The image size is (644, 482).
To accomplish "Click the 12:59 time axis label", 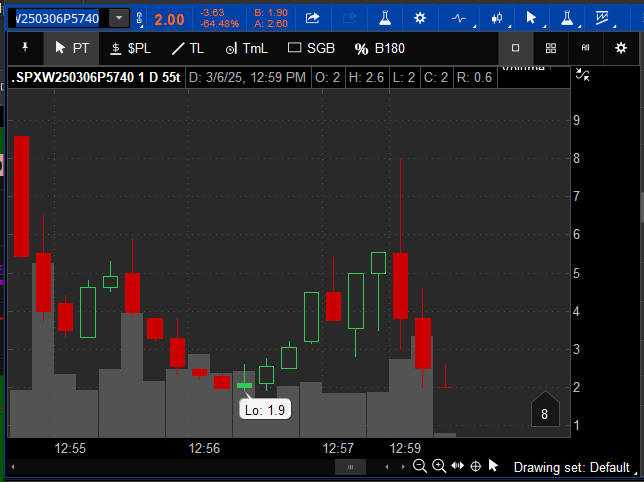I will coord(405,448).
